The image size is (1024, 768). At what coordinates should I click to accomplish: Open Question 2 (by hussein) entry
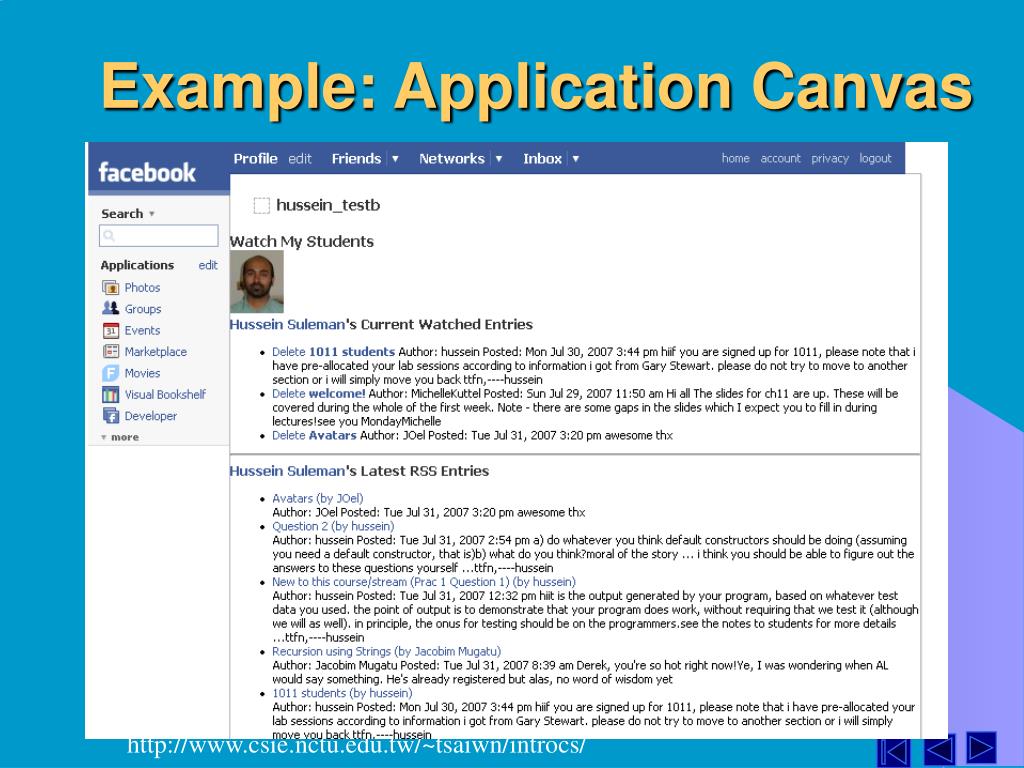tap(333, 526)
